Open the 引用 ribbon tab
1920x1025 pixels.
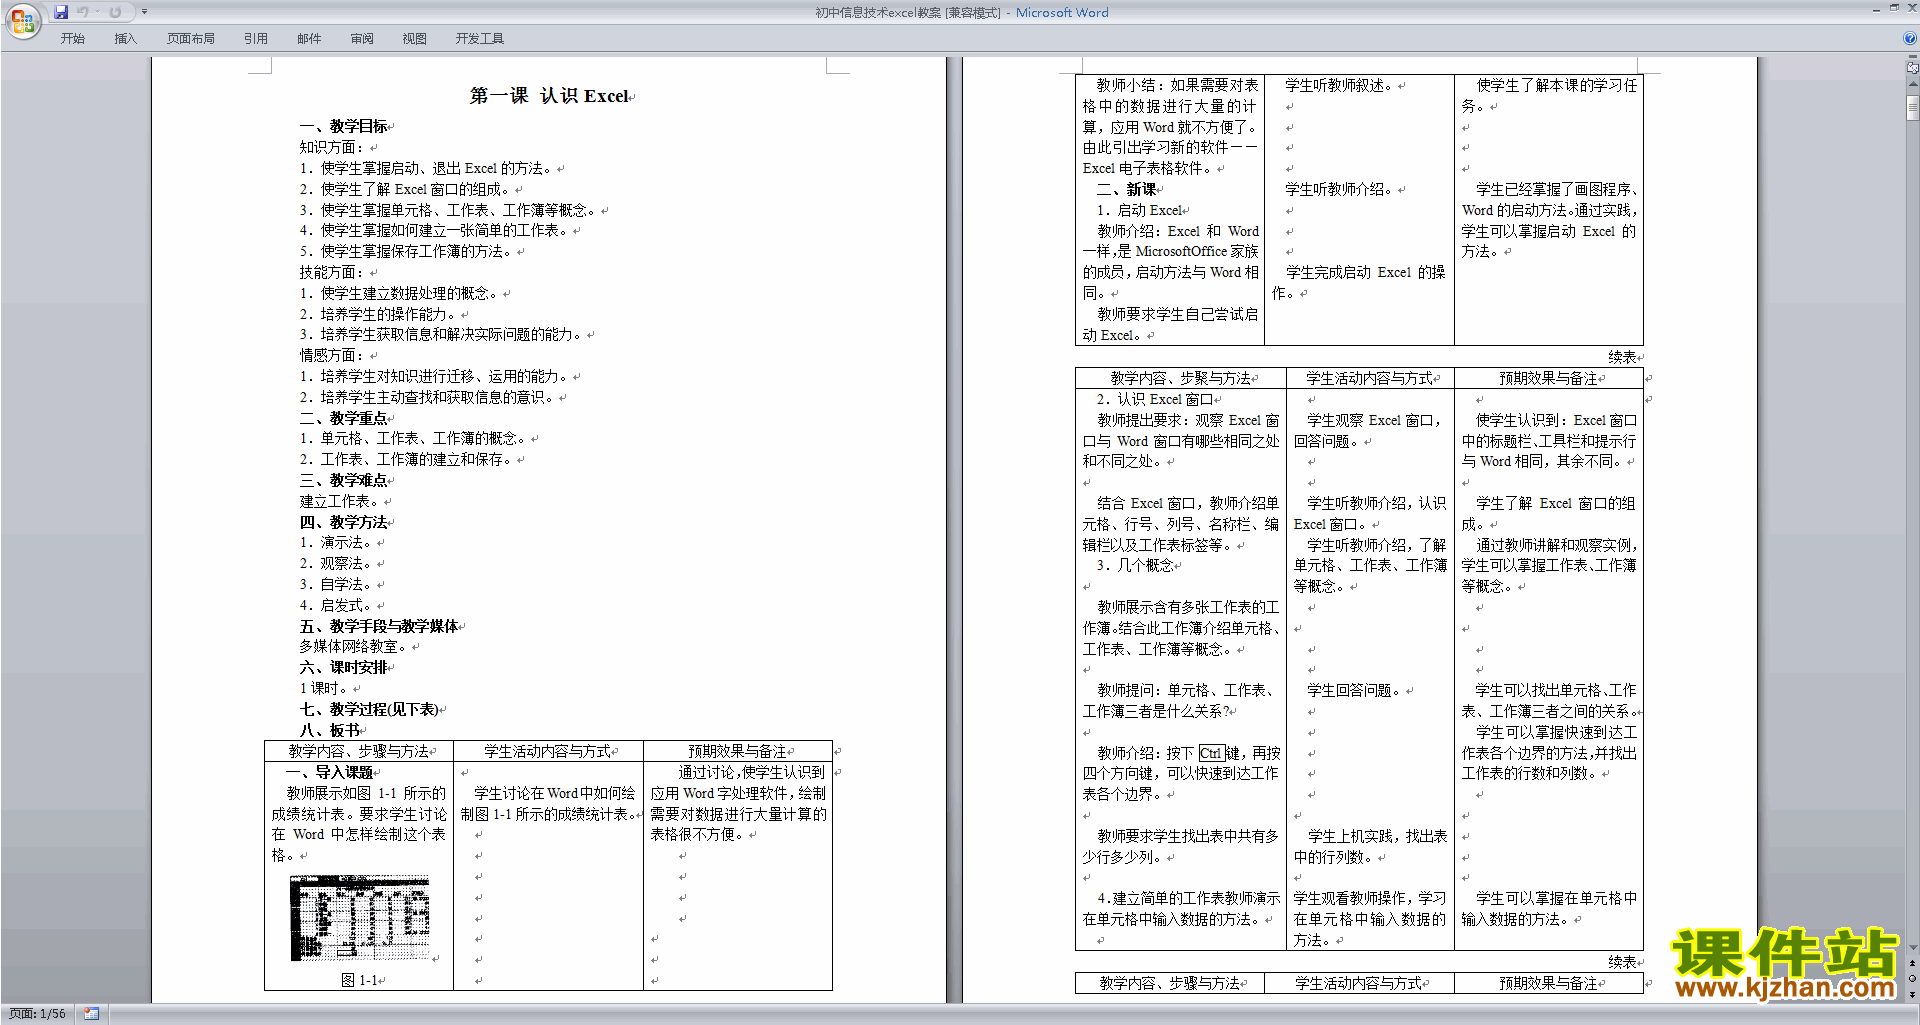255,39
